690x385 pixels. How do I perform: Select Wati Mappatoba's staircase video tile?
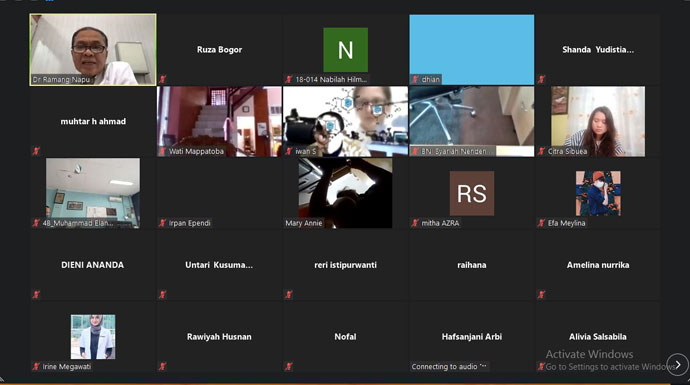coord(219,121)
